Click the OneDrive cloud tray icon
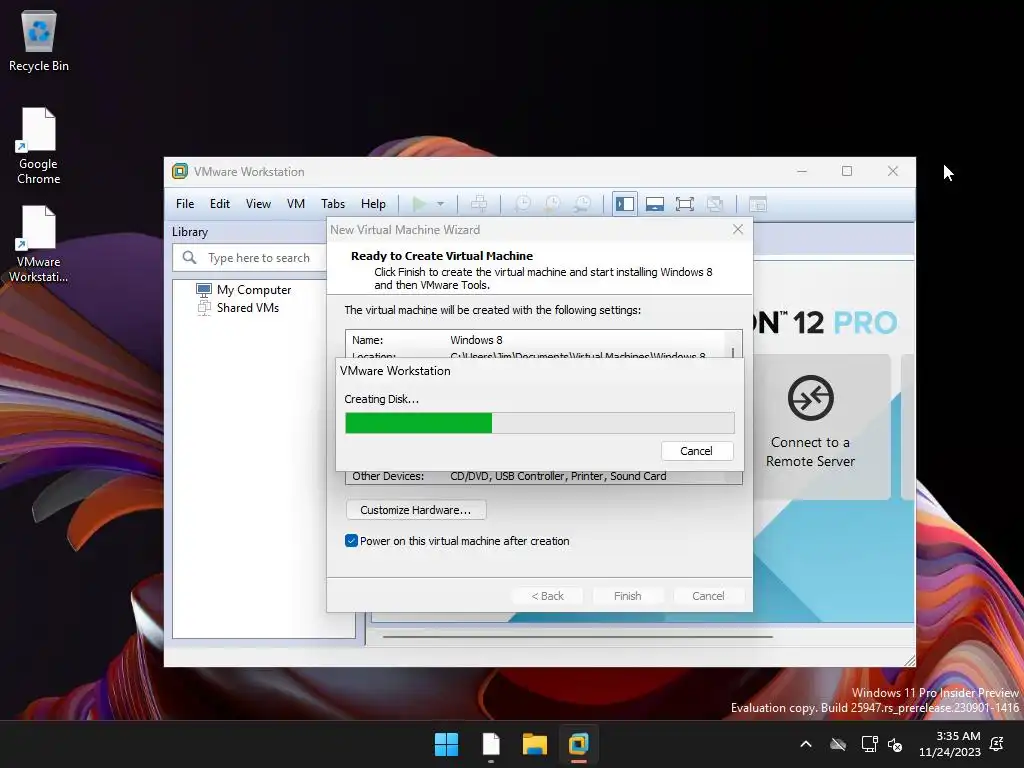The width and height of the screenshot is (1024, 768). [838, 744]
